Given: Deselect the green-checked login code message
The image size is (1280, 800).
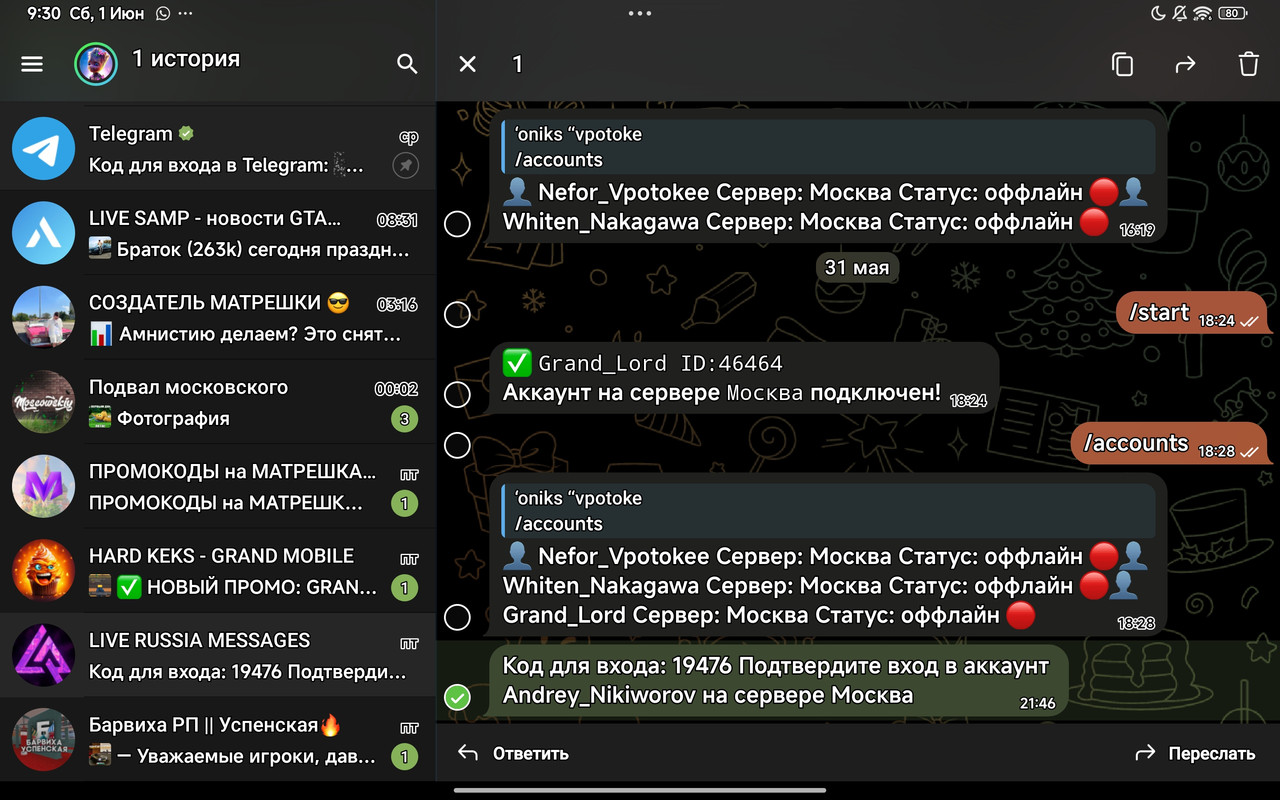Looking at the screenshot, I should (458, 697).
